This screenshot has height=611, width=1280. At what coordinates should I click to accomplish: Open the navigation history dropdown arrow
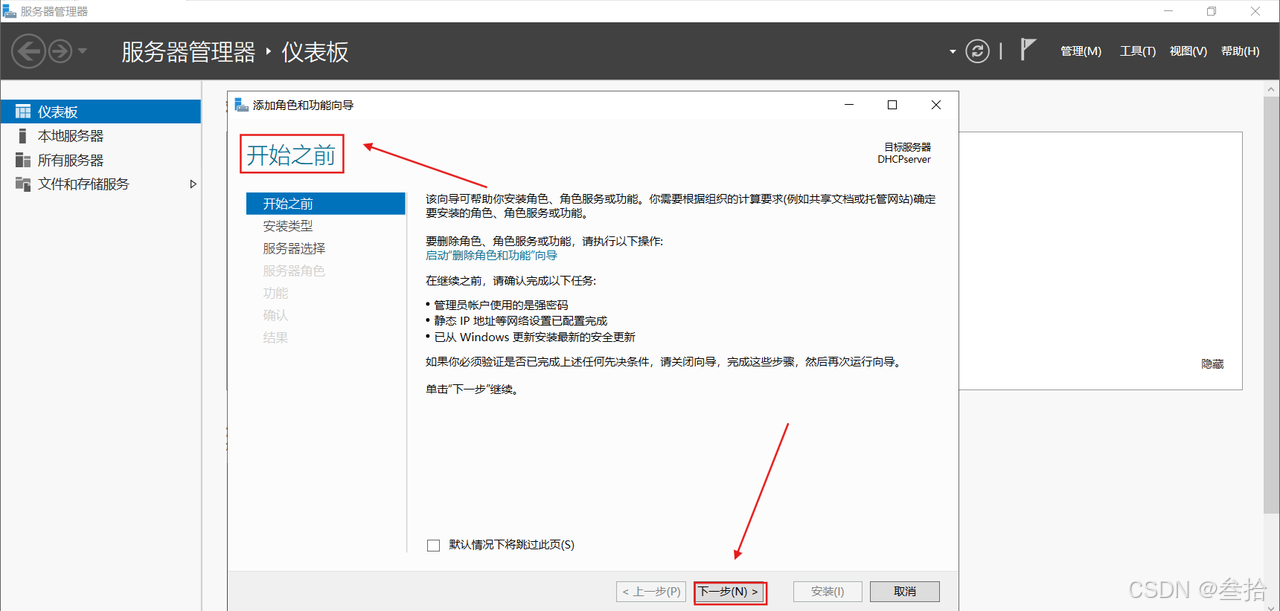pos(83,52)
